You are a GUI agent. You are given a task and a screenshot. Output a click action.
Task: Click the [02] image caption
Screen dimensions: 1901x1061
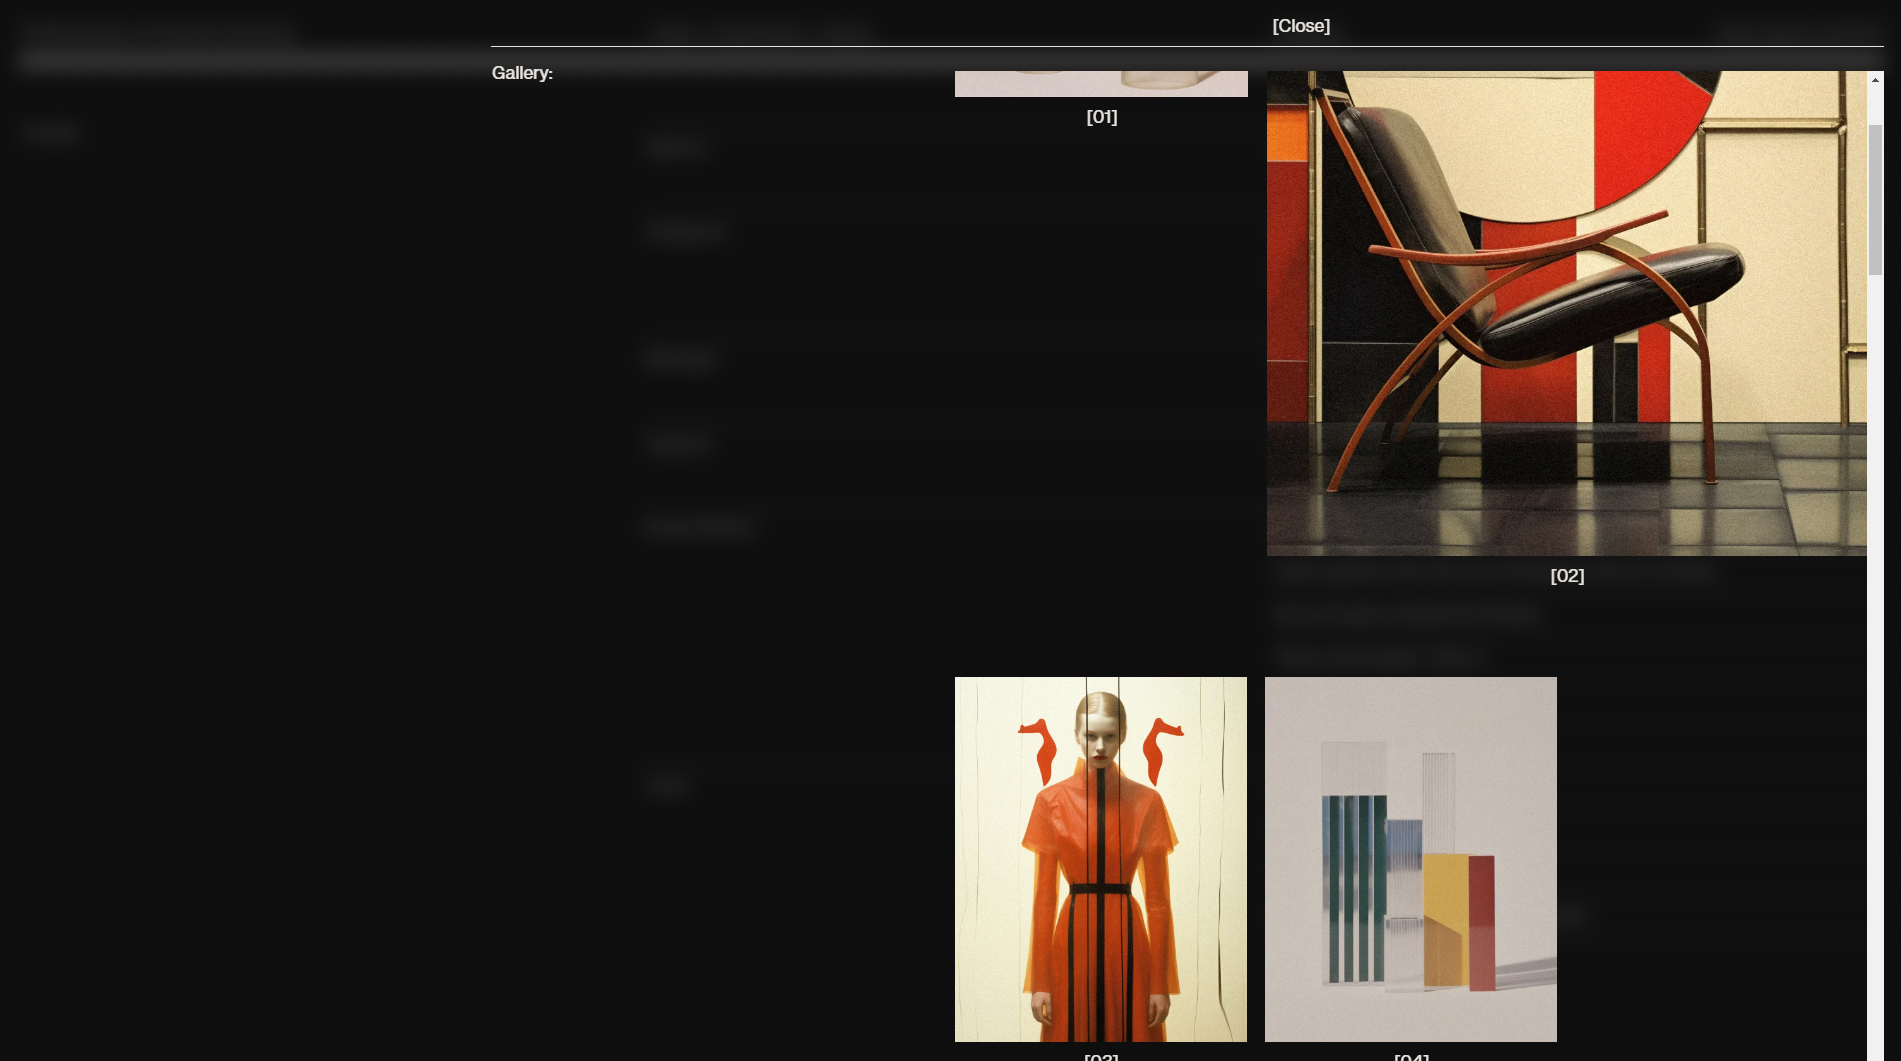click(x=1566, y=576)
